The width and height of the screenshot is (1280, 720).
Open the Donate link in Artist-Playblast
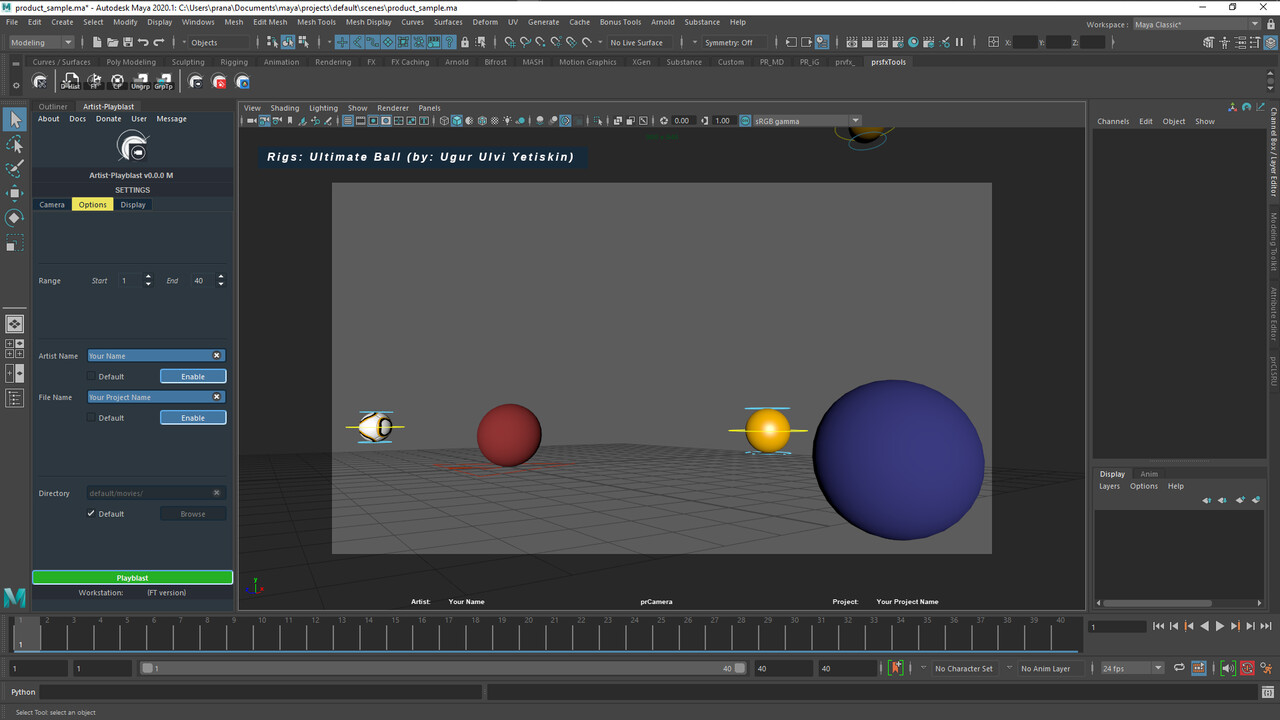(x=108, y=119)
